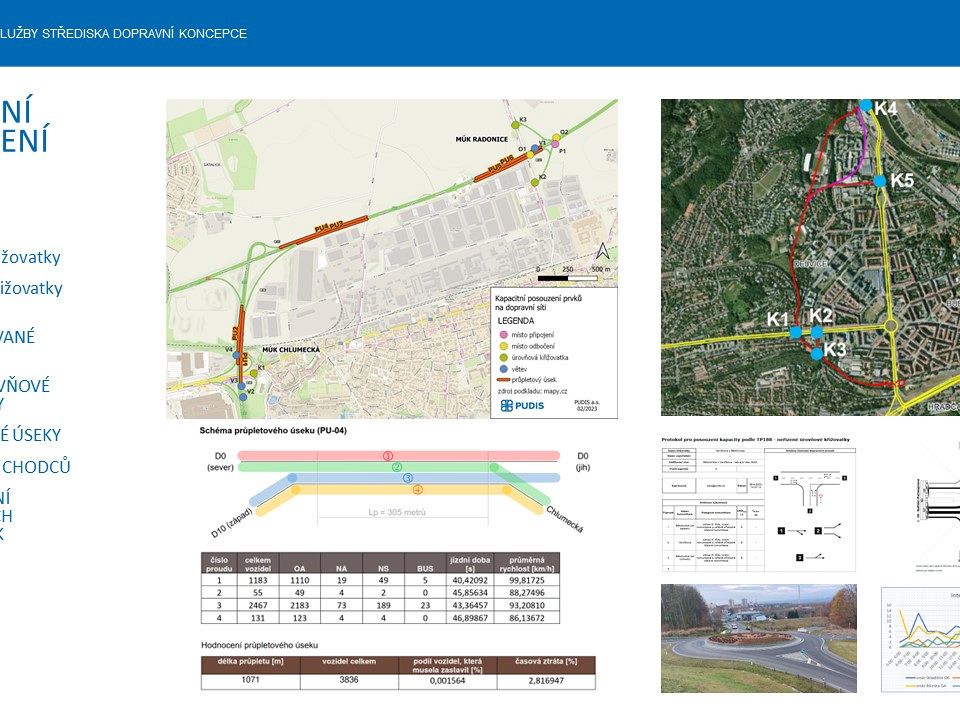The height and width of the screenshot is (720, 960).
Task: Click the 'PU4 PU3' orange segment label
Action: (x=329, y=227)
